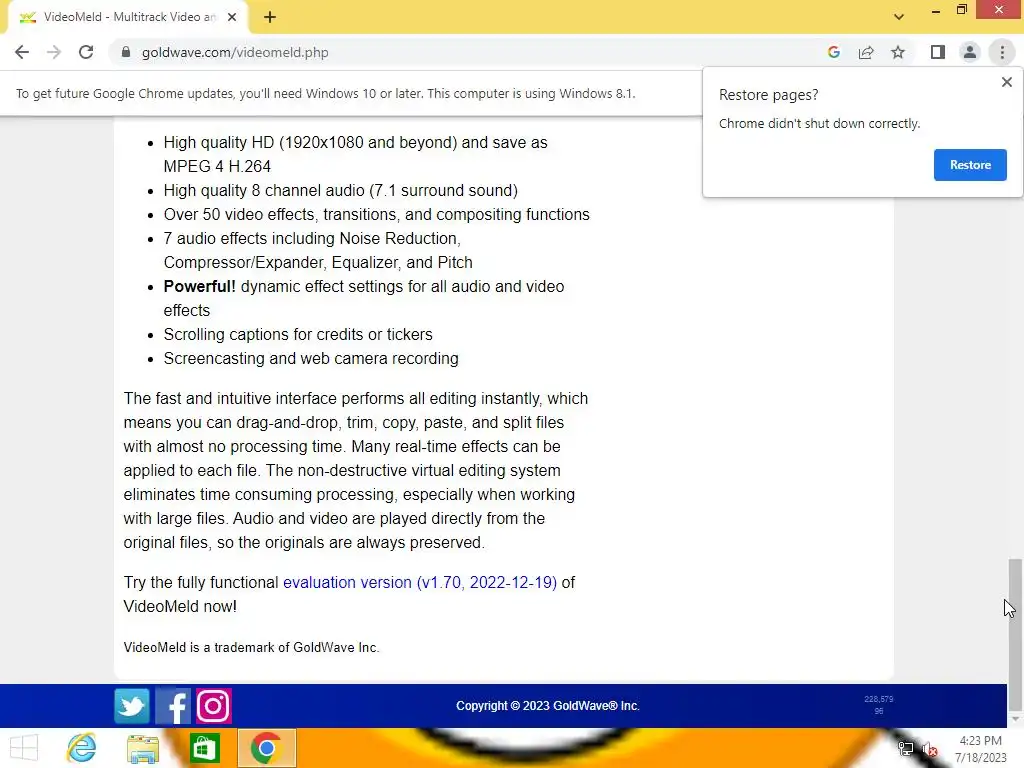Open the network tray icon
This screenshot has width=1024, height=768.
tap(905, 749)
